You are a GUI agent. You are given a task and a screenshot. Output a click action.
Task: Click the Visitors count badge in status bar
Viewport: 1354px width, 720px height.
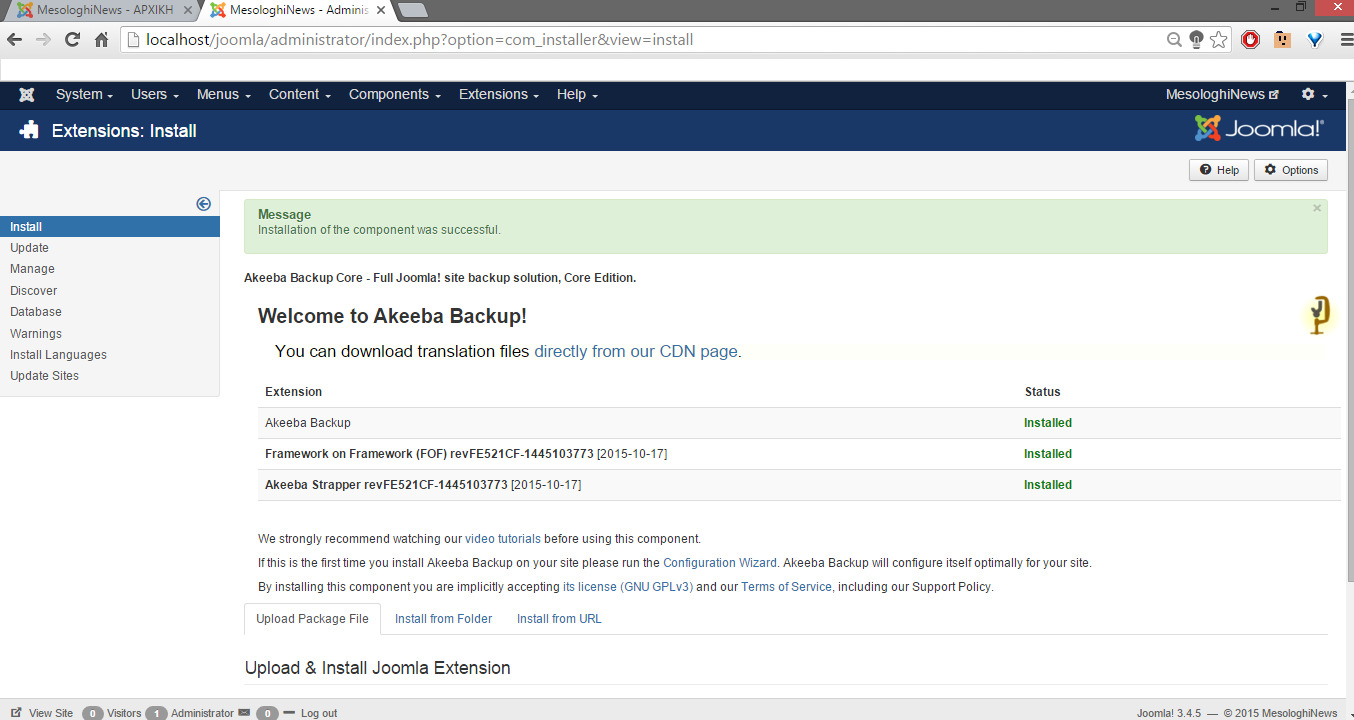(x=93, y=713)
